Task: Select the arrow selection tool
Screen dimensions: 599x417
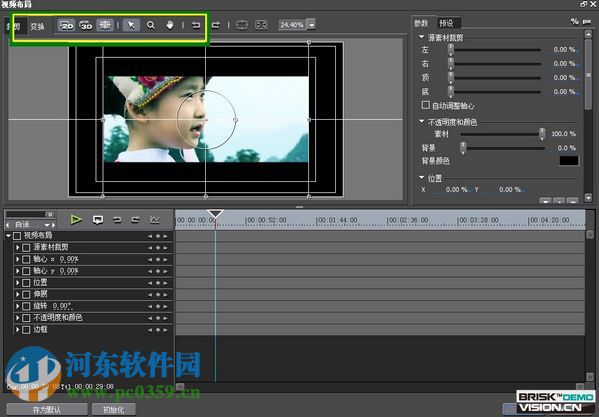Action: [131, 25]
